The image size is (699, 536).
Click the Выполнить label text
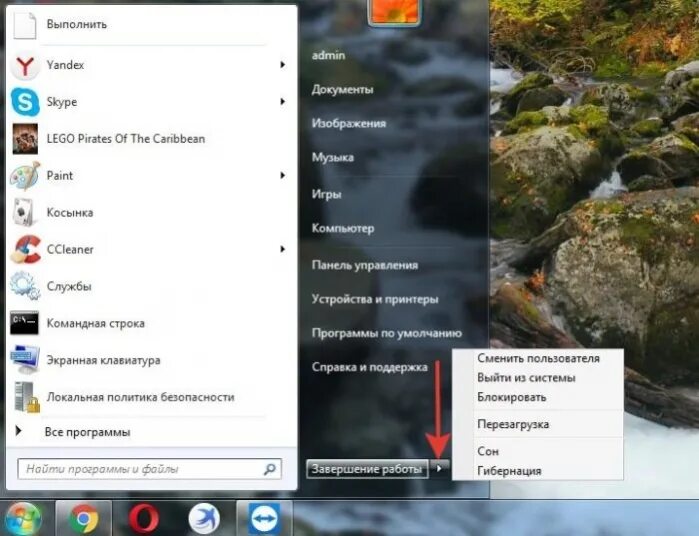pyautogui.click(x=77, y=24)
